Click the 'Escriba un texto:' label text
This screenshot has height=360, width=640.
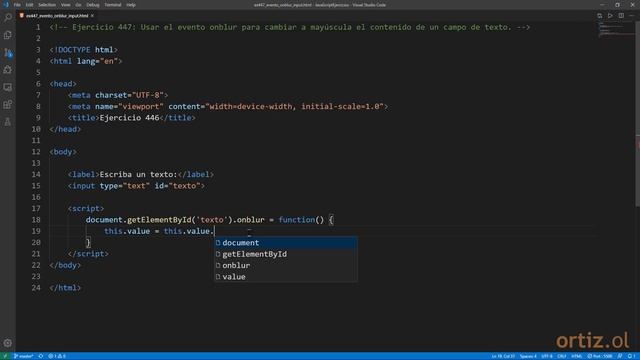point(138,175)
